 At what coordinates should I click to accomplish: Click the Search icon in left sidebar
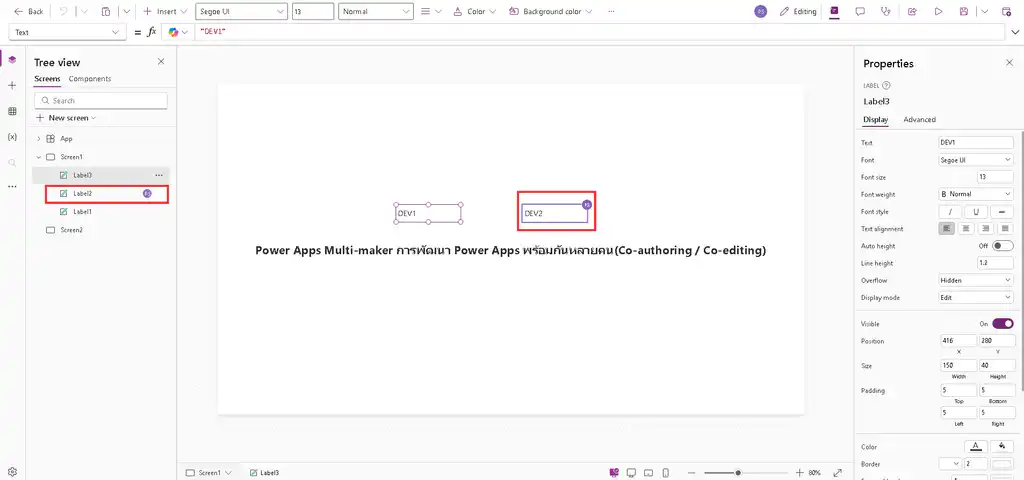point(12,163)
